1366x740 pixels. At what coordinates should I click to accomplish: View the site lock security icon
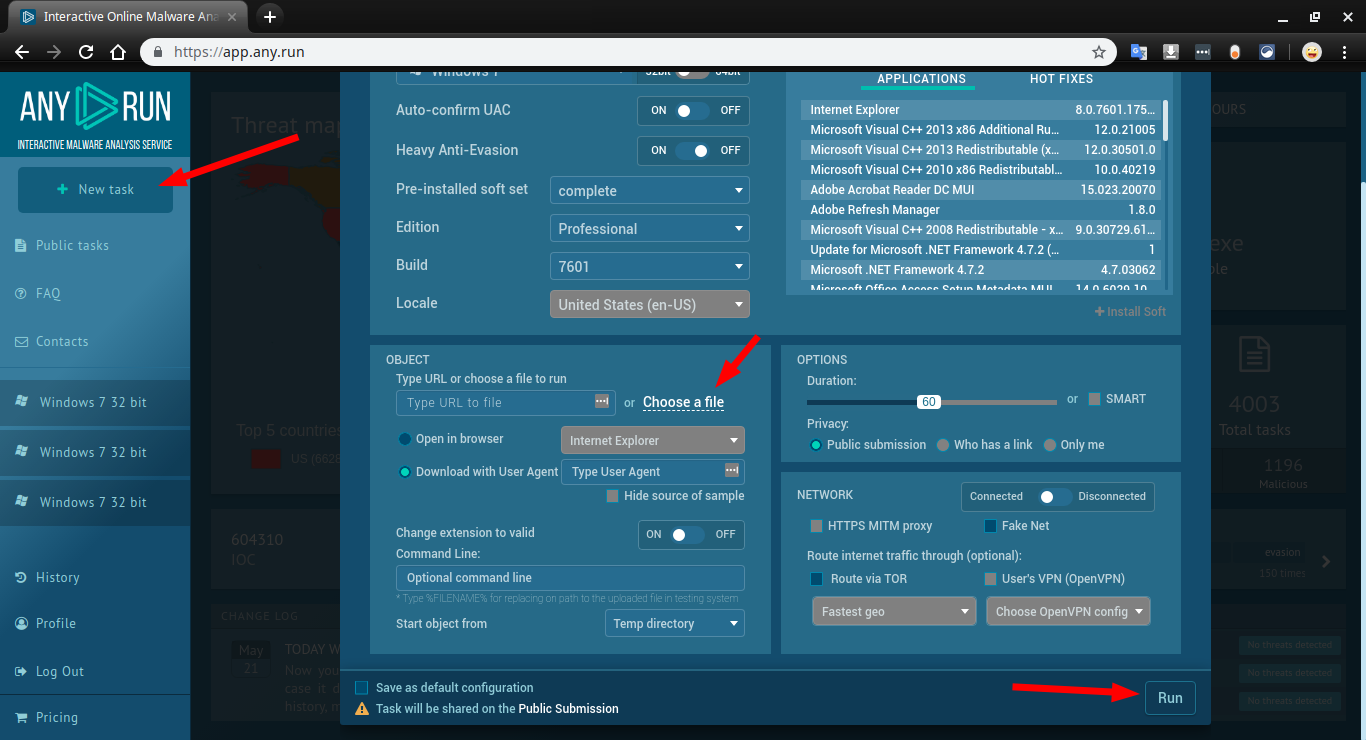tap(158, 52)
